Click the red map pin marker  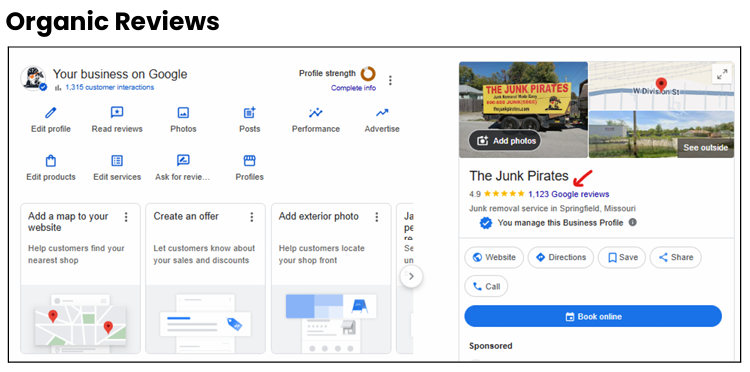point(661,85)
